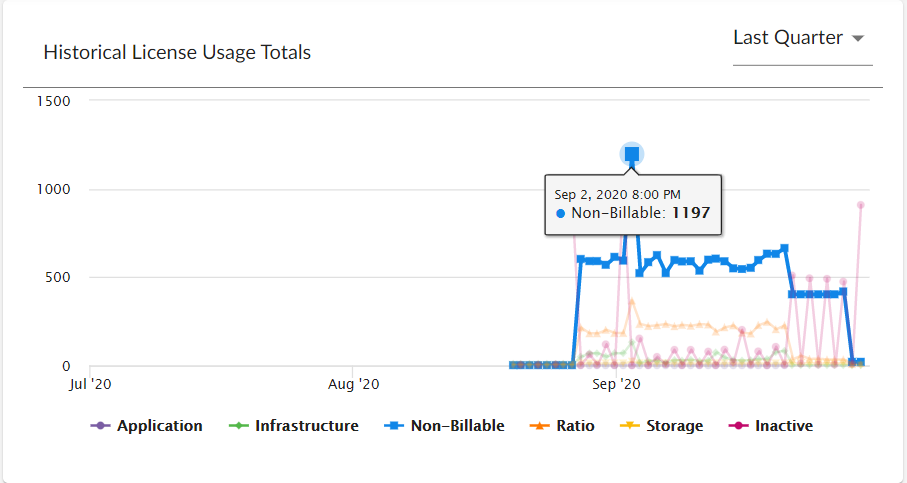Image resolution: width=907 pixels, height=483 pixels.
Task: Toggle the Application series label in legend
Action: coord(159,426)
